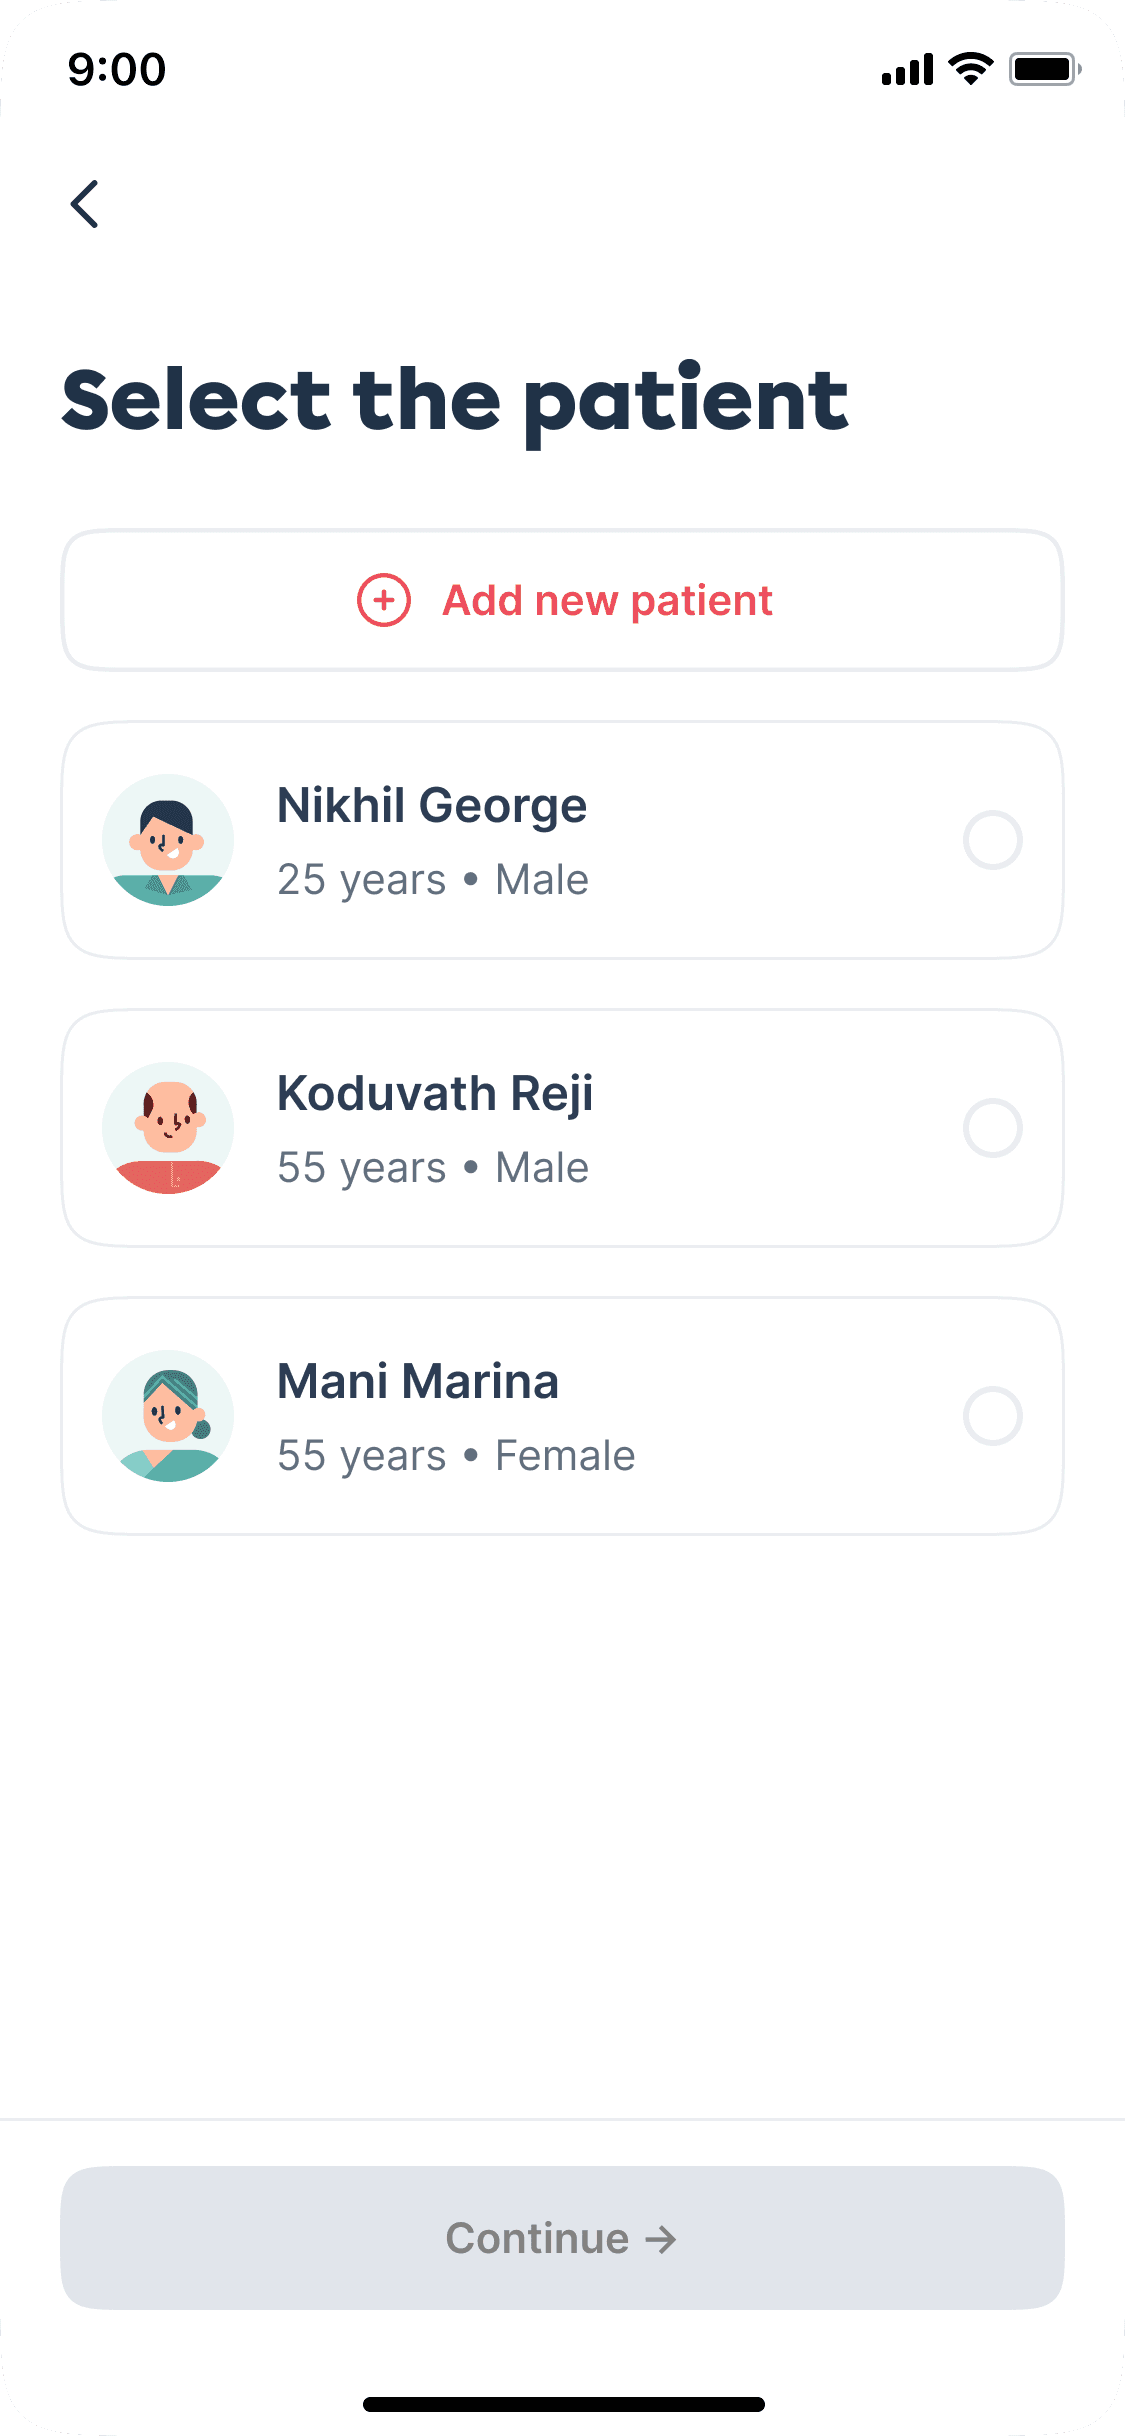The height and width of the screenshot is (2436, 1125).
Task: Tap the cellular signal bars icon
Action: click(907, 70)
